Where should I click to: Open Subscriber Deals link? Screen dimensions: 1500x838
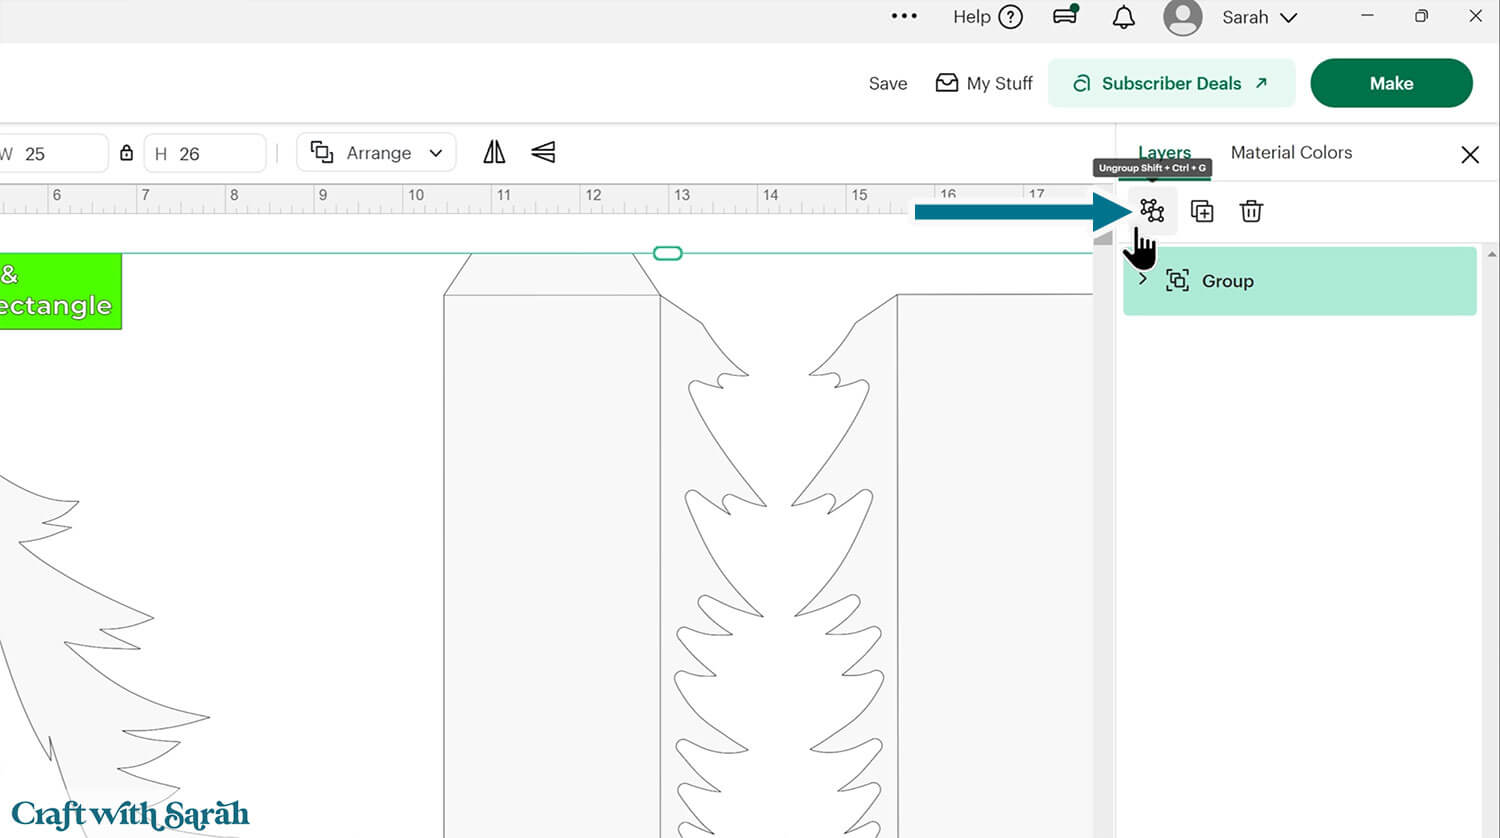pyautogui.click(x=1171, y=83)
